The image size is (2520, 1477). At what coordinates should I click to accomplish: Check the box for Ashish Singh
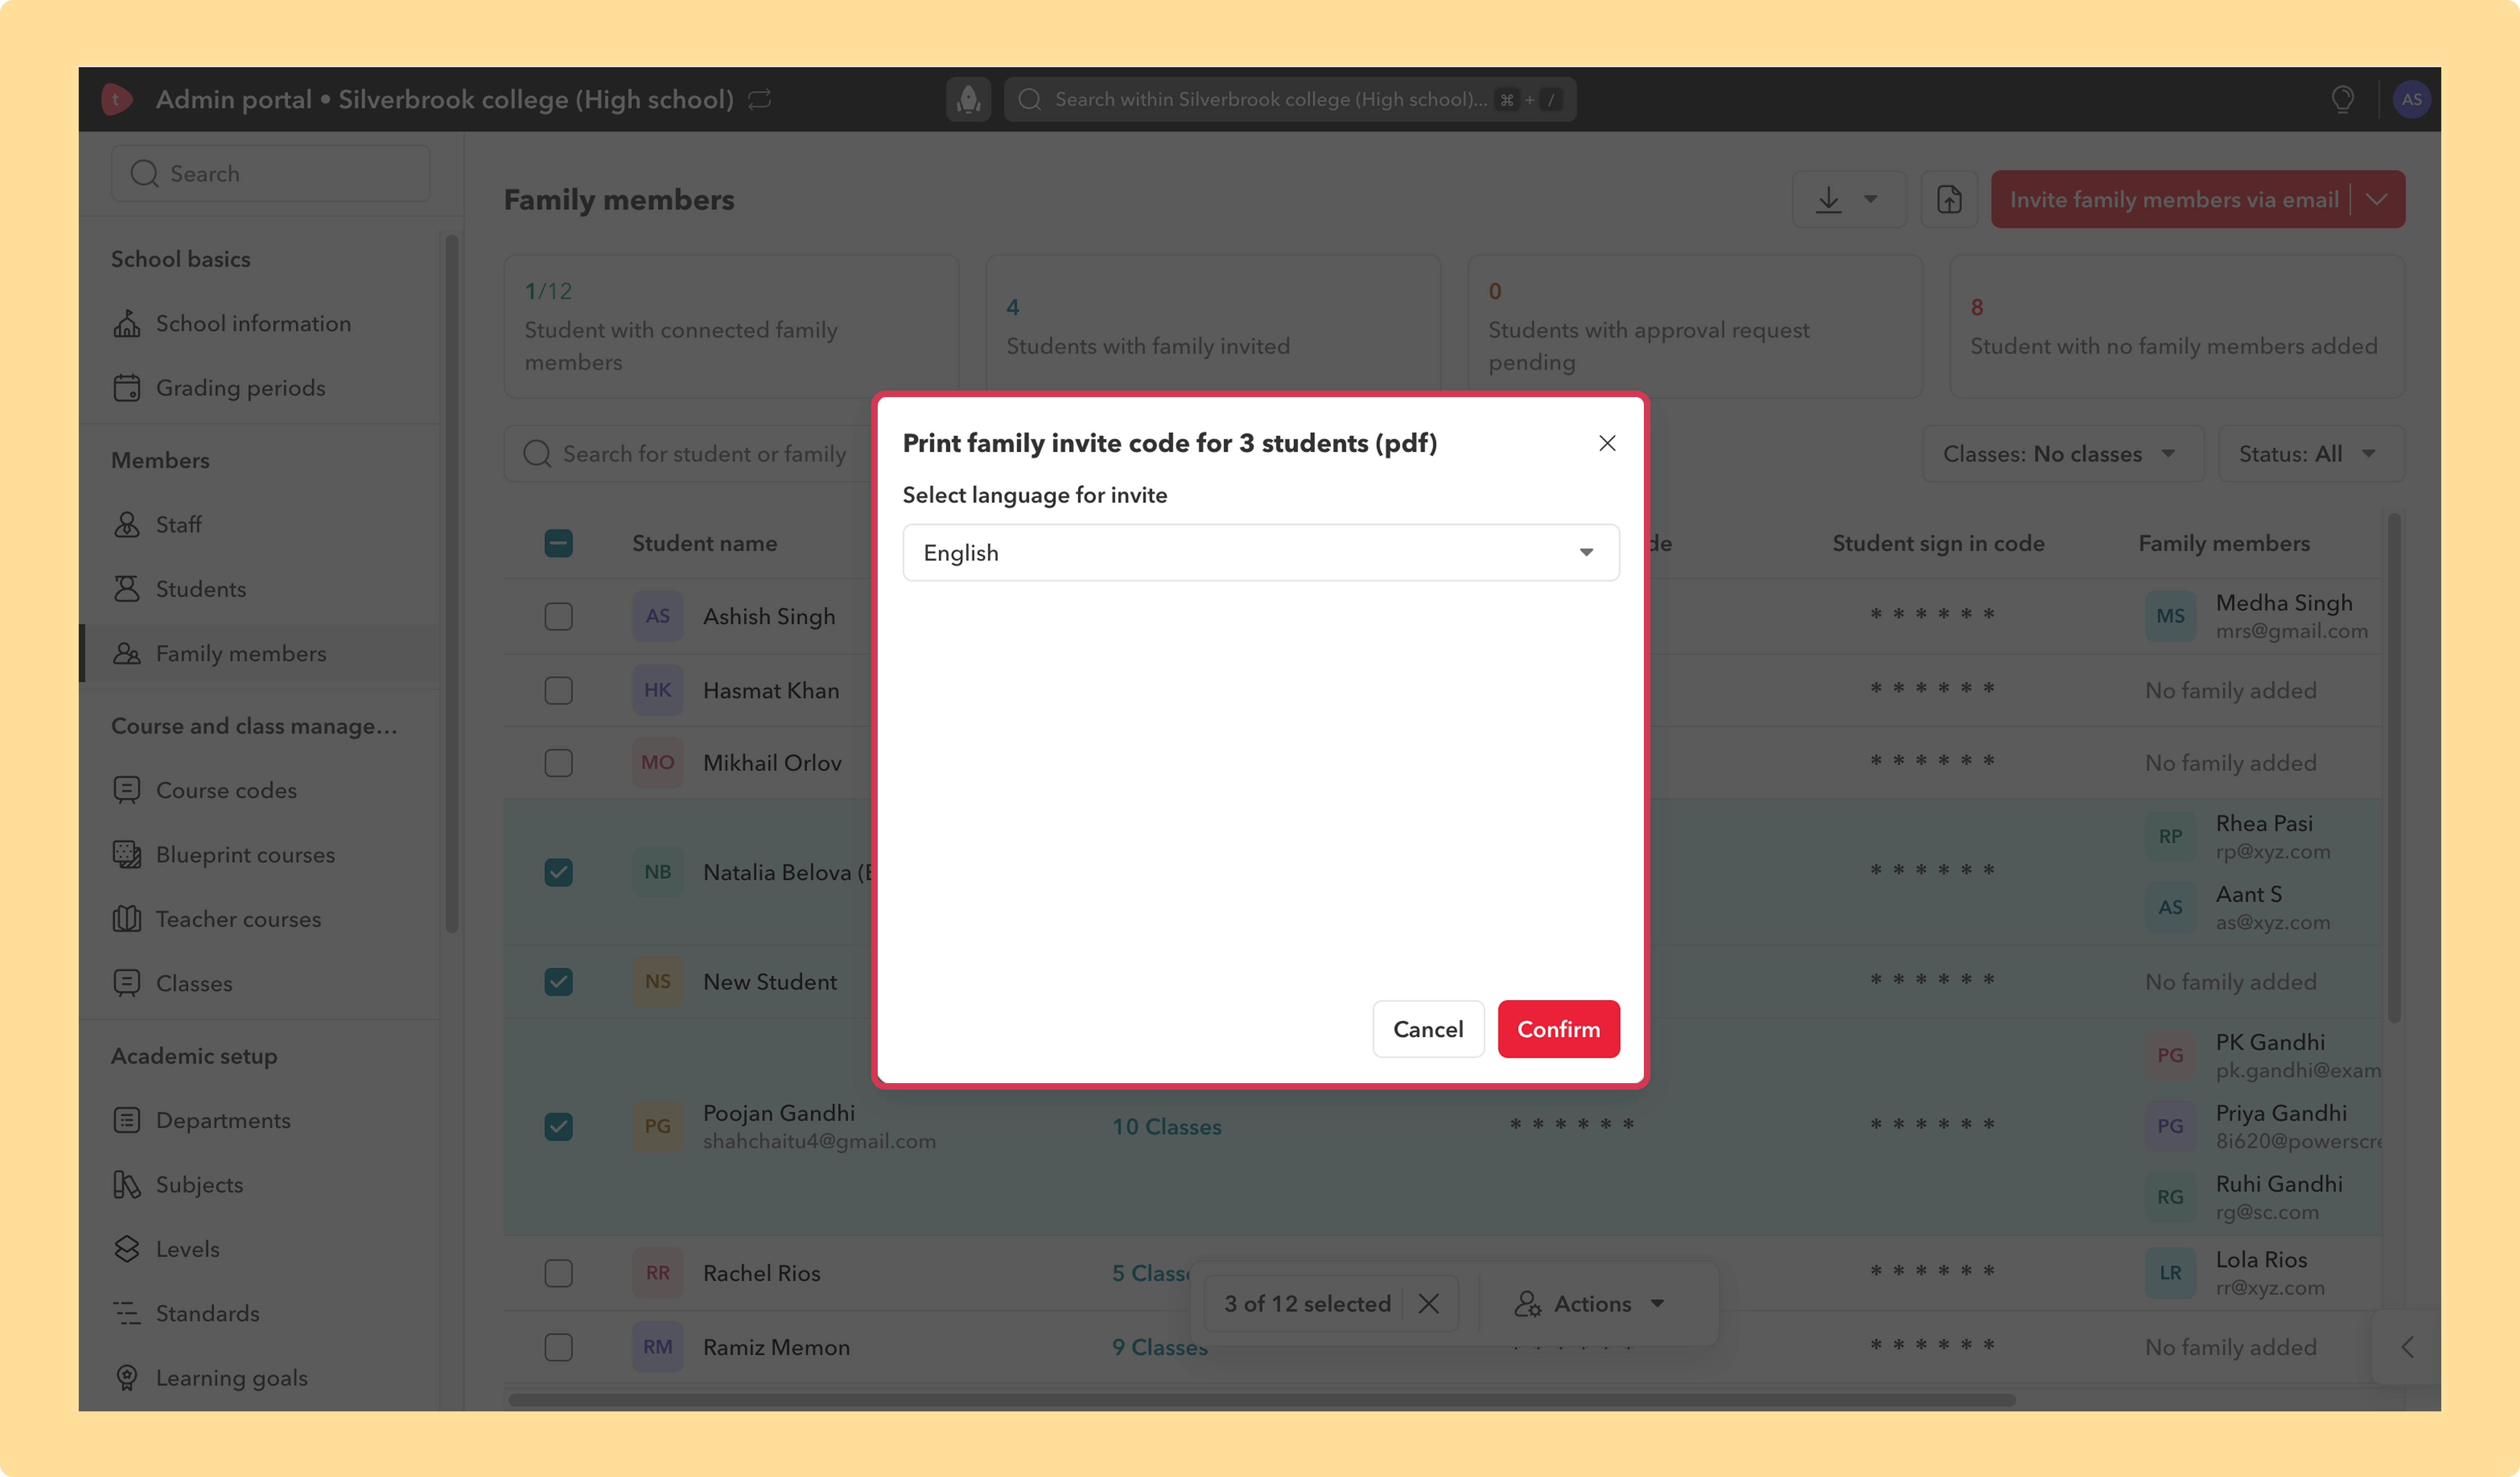click(x=558, y=616)
